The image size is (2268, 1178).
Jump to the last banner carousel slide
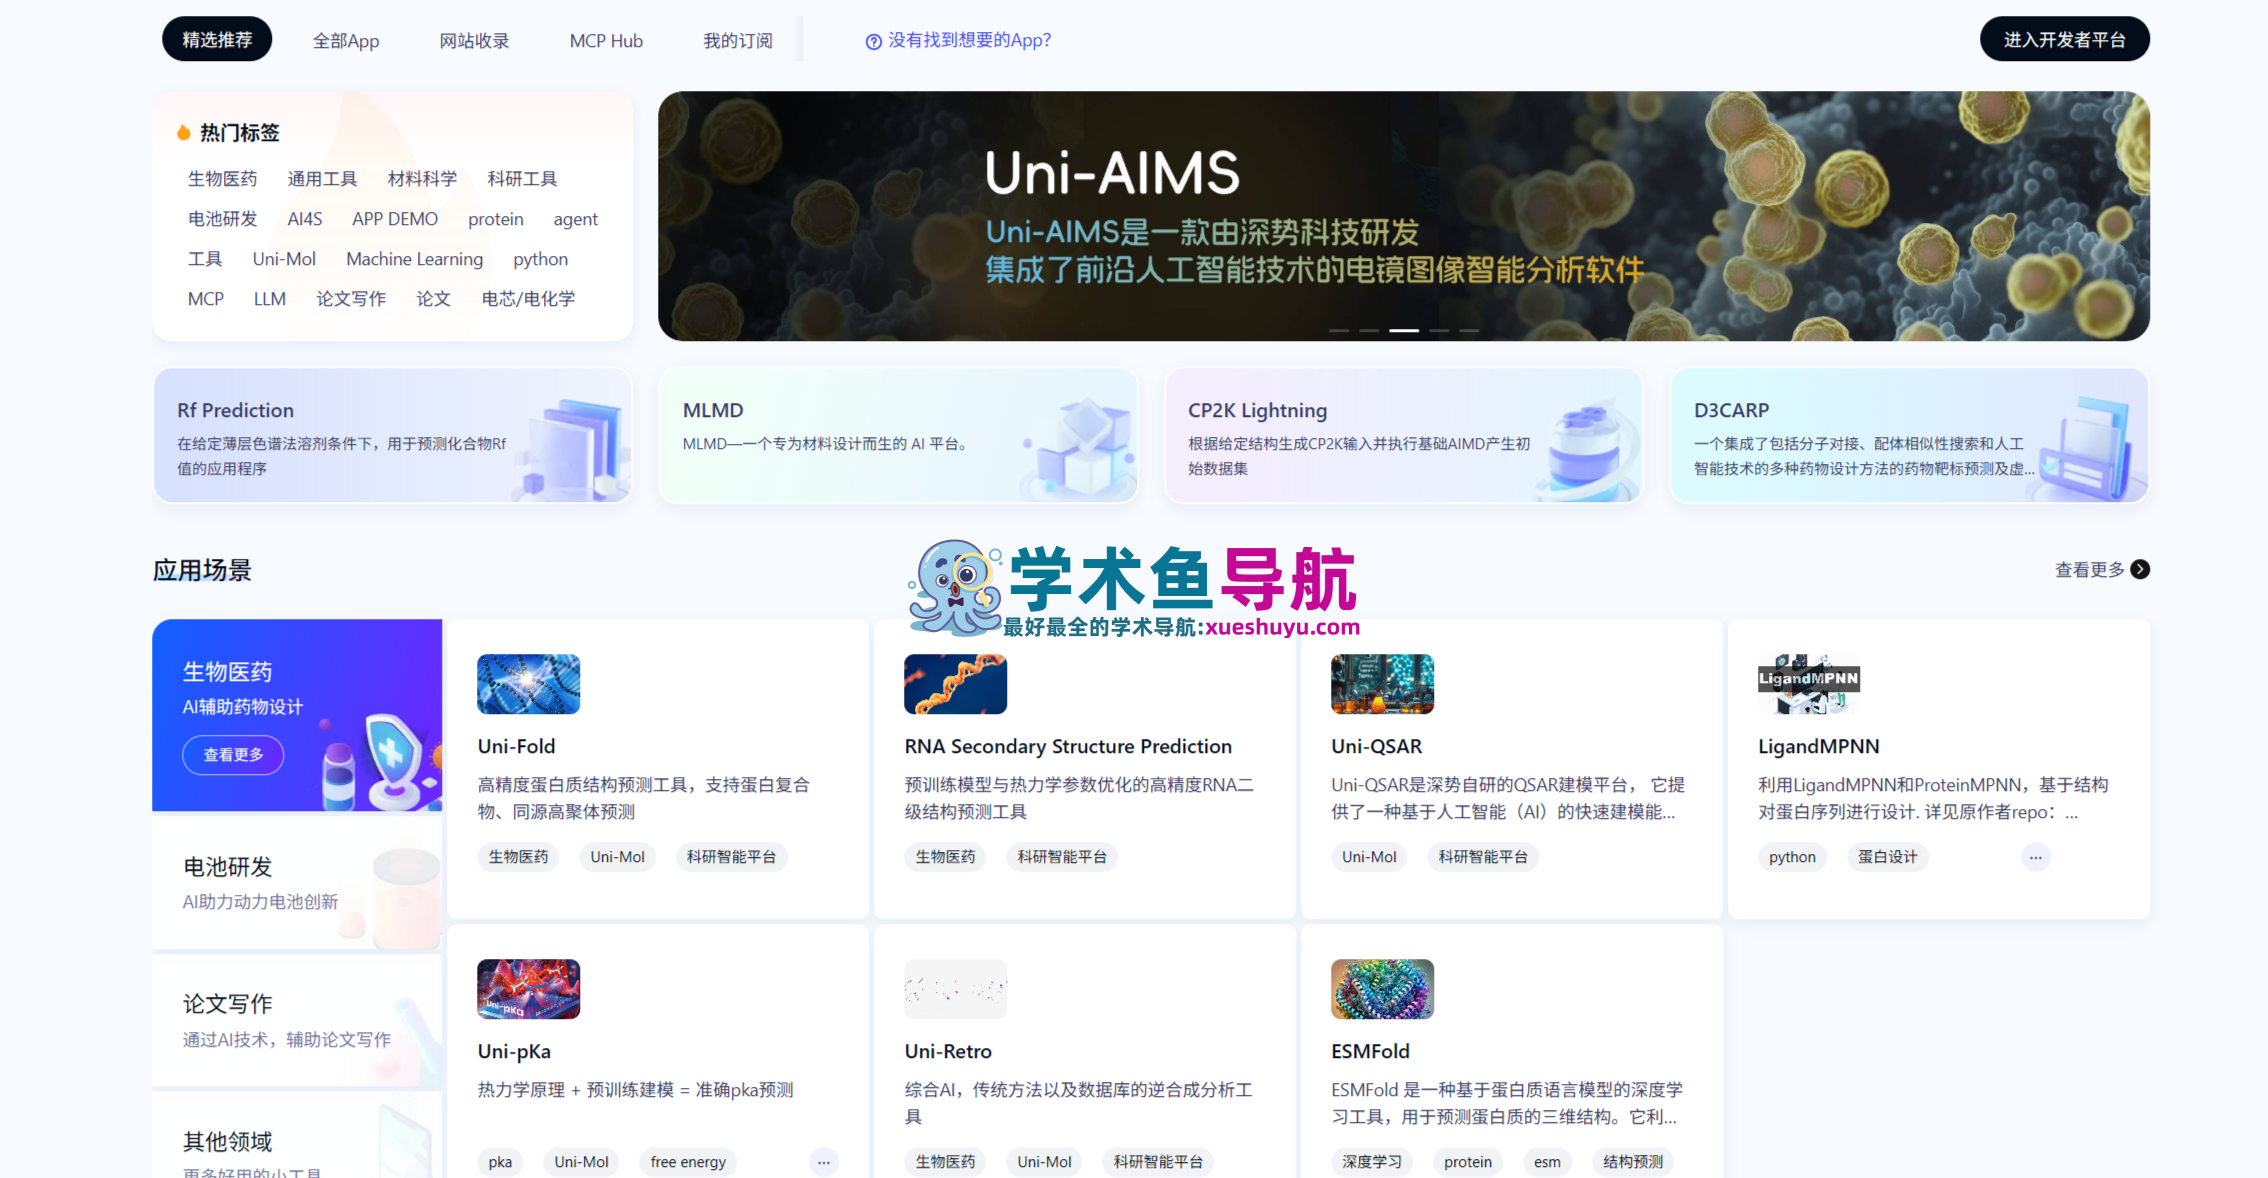tap(1469, 330)
